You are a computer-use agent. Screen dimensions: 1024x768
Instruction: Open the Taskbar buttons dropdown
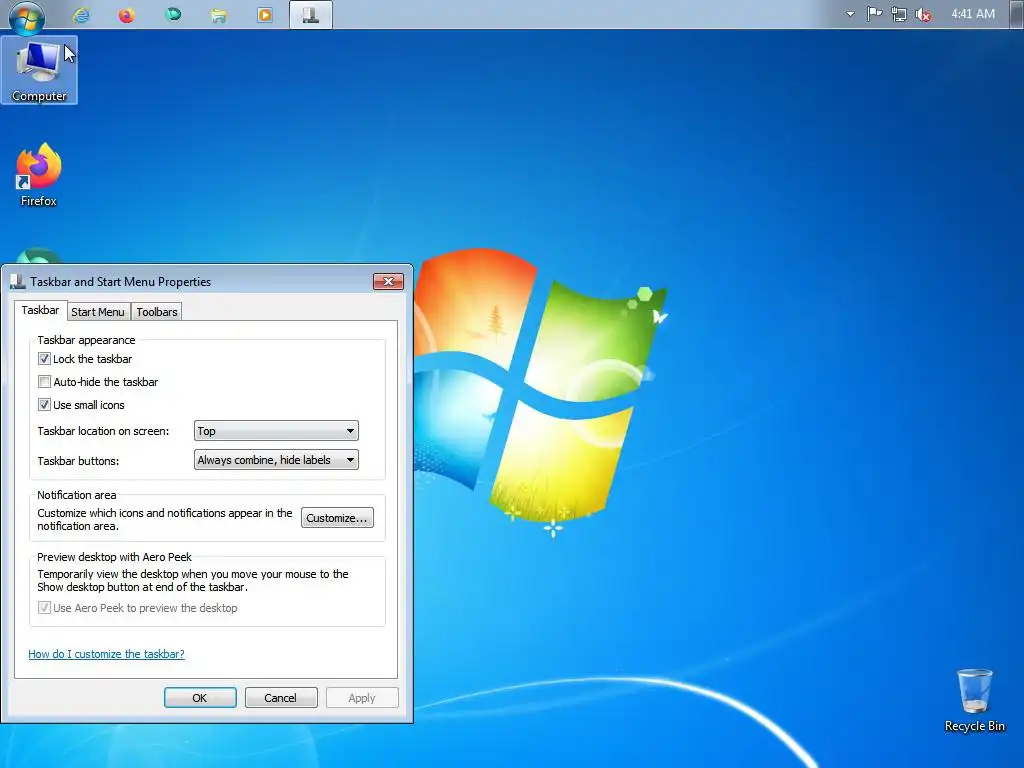click(x=276, y=460)
